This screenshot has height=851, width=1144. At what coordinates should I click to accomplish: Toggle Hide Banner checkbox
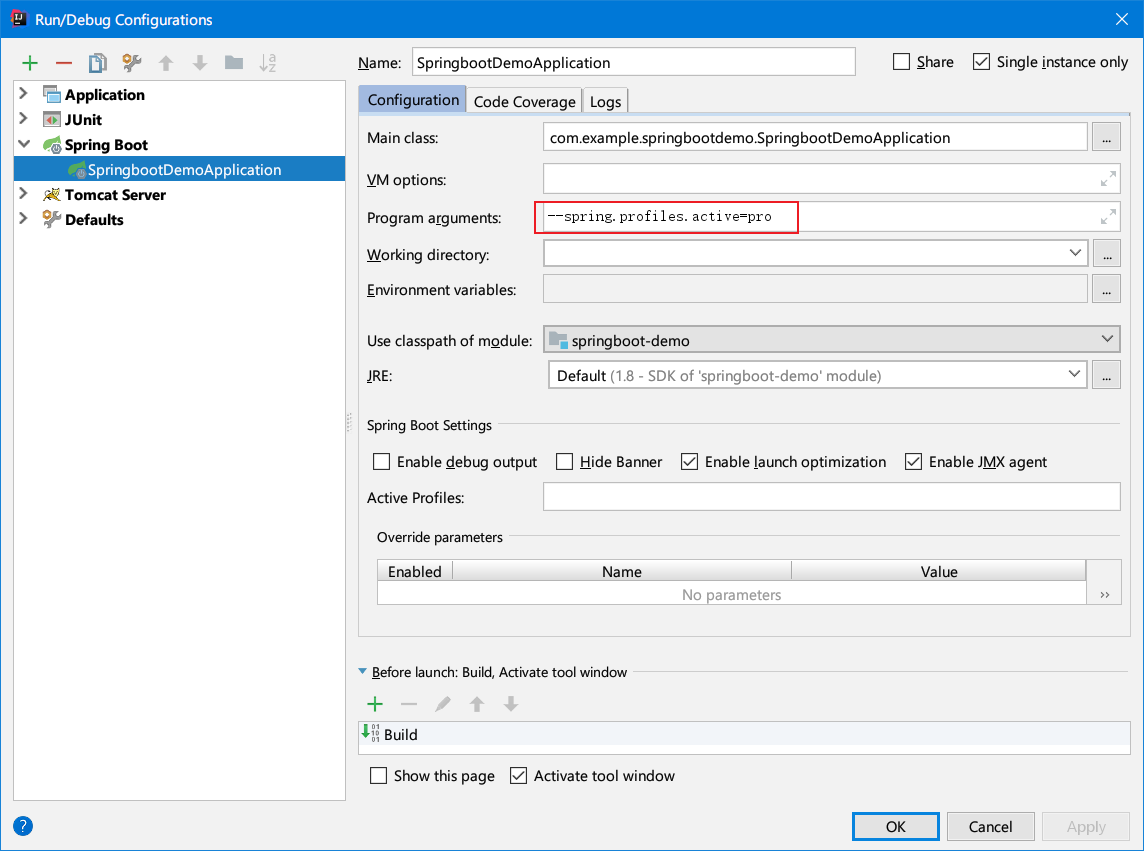coord(564,462)
